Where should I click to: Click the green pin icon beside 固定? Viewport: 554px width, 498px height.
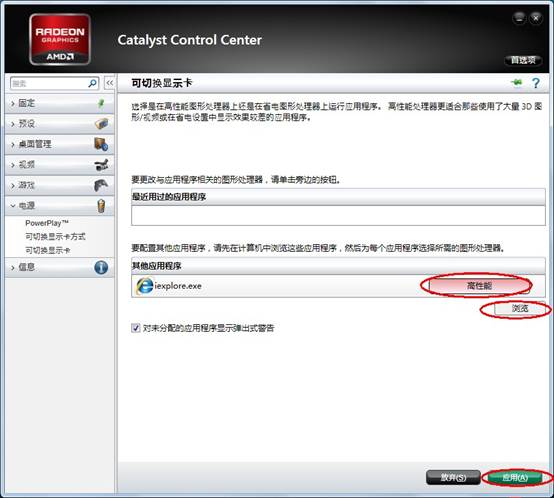[101, 103]
